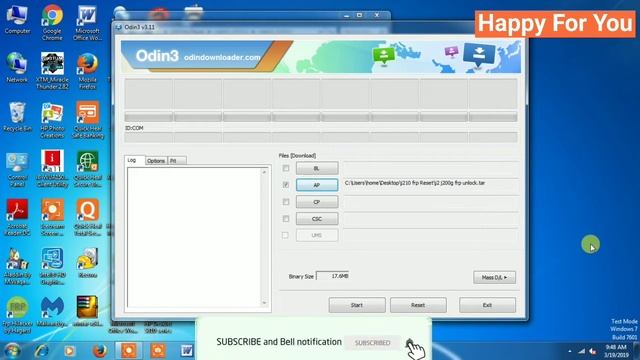Click the CSC file button
The image size is (640, 360).
[x=317, y=219]
